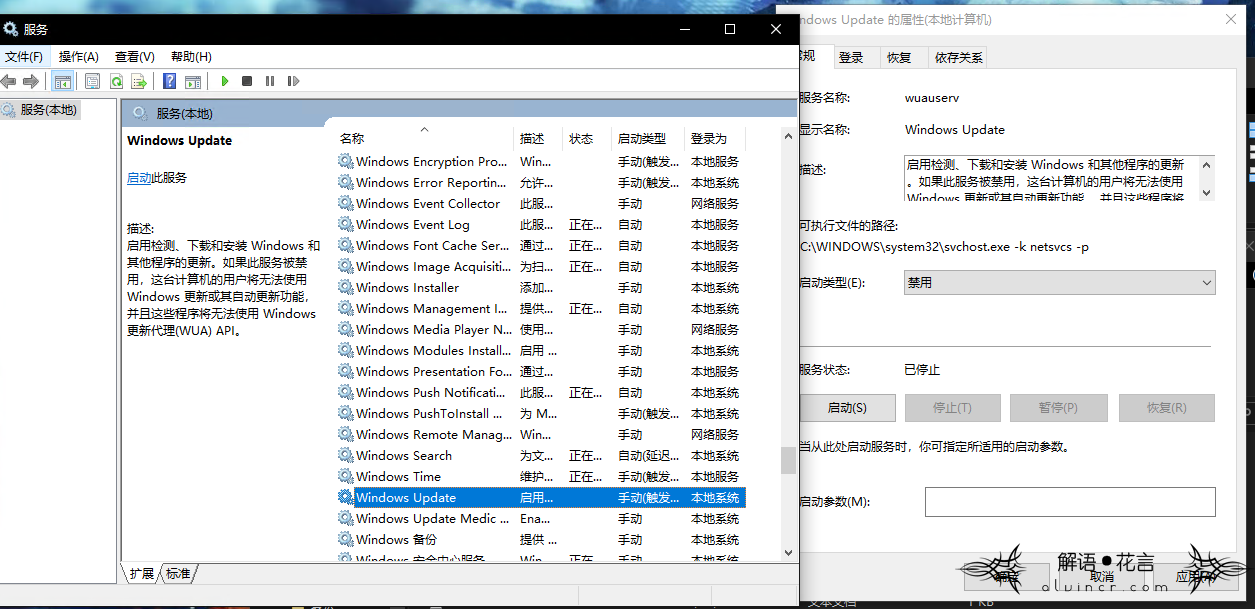Open the blue Help question mark icon
This screenshot has height=609, width=1255.
[x=170, y=81]
